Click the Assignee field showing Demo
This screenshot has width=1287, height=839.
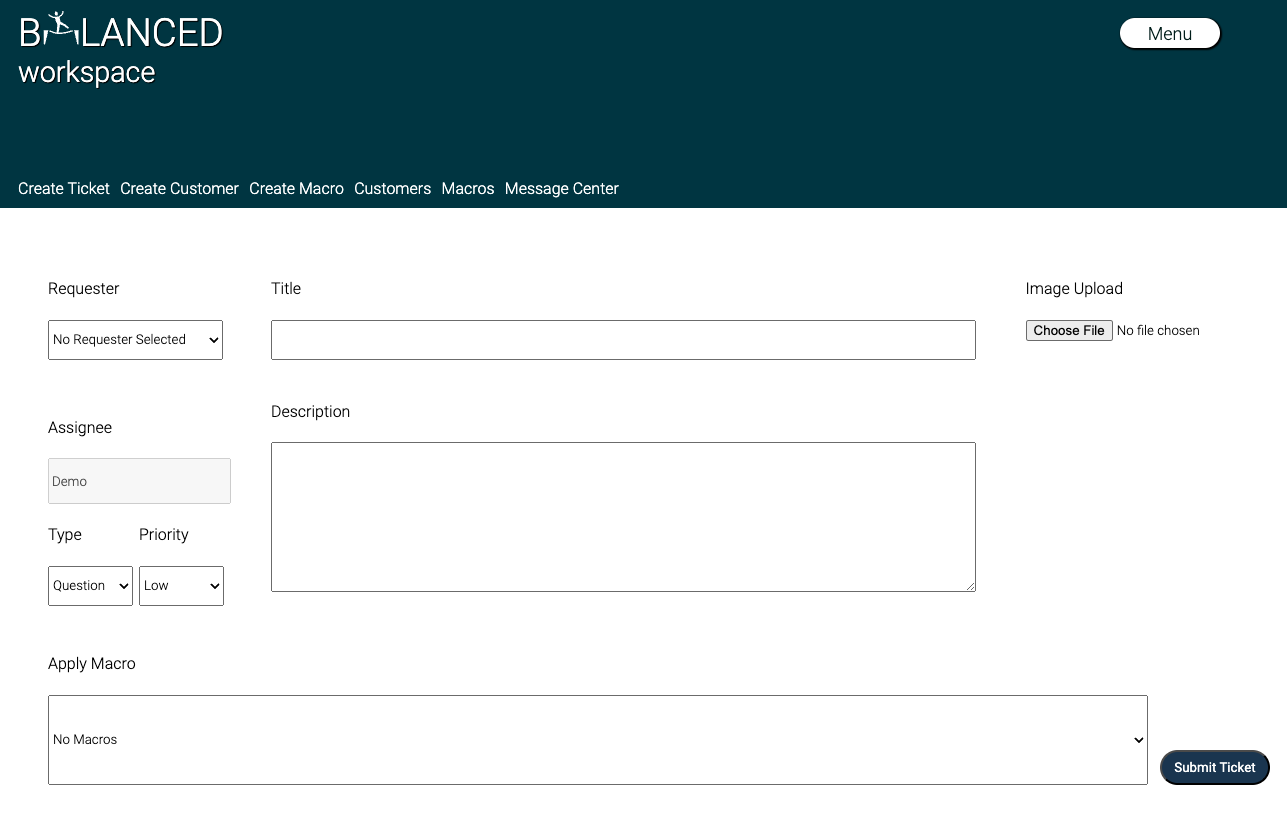(139, 481)
